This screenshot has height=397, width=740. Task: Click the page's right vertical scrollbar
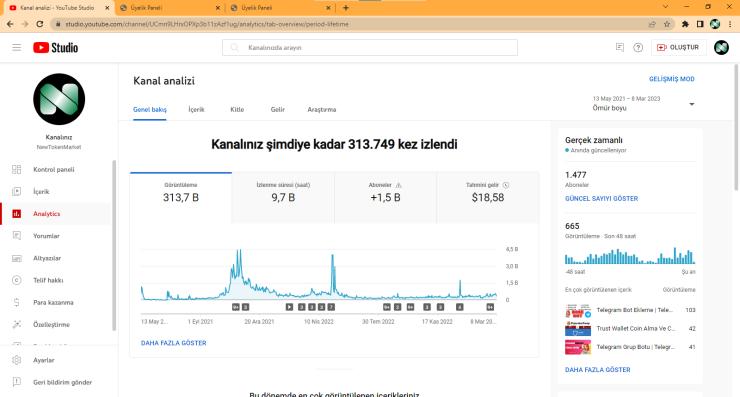[736, 127]
